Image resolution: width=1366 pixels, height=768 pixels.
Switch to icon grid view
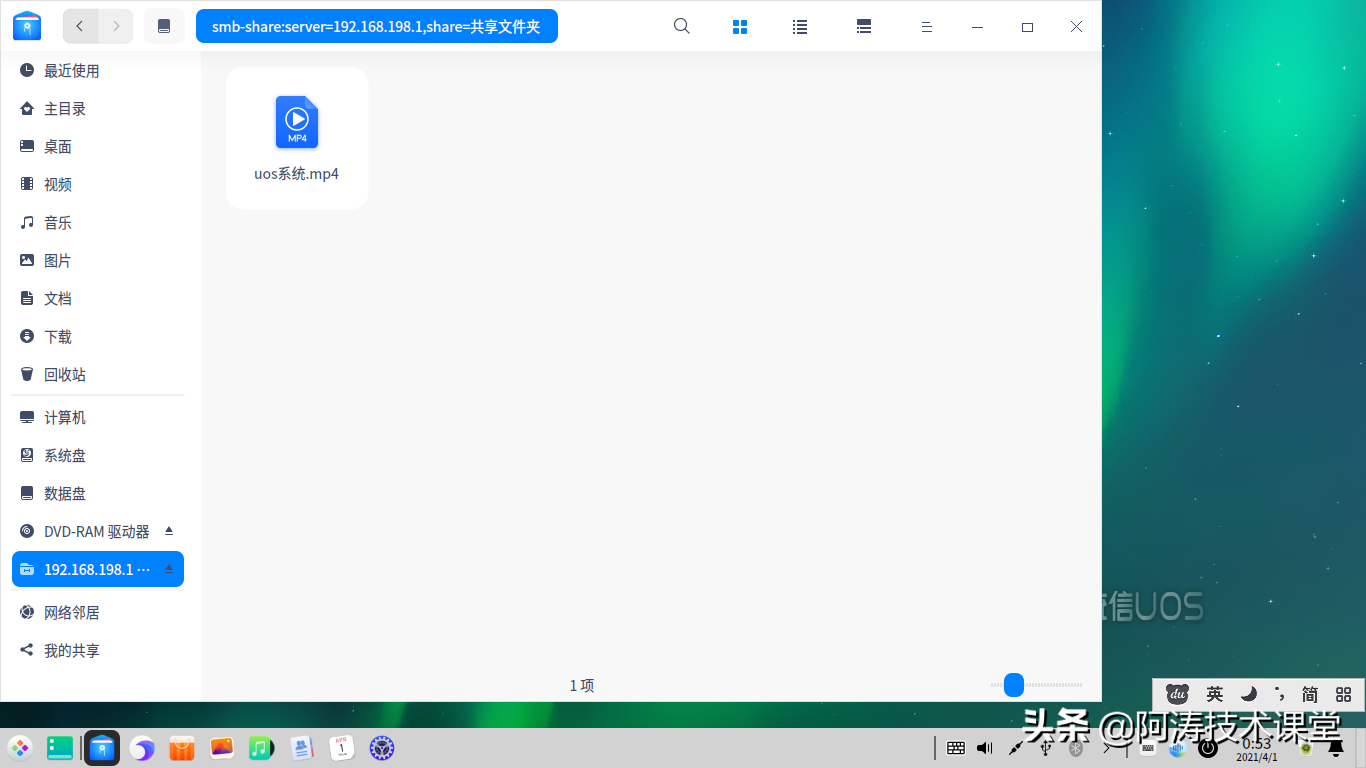[x=740, y=27]
